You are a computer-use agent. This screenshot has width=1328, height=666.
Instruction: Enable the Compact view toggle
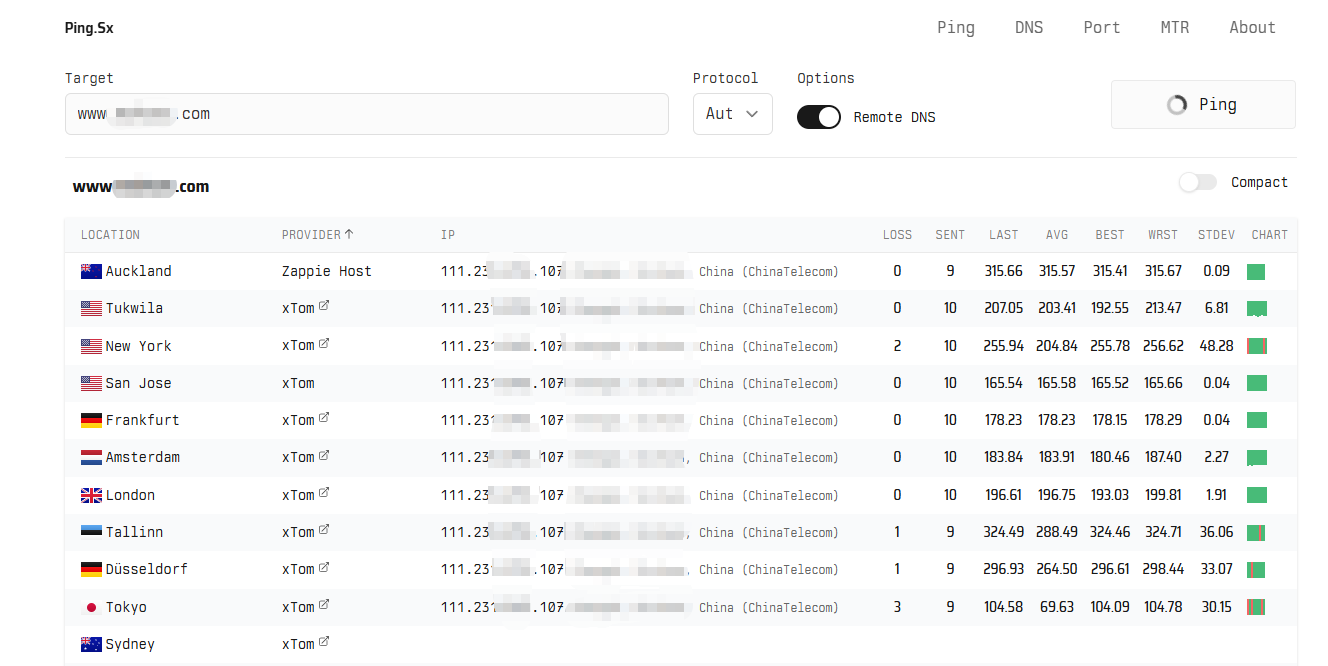click(1197, 182)
